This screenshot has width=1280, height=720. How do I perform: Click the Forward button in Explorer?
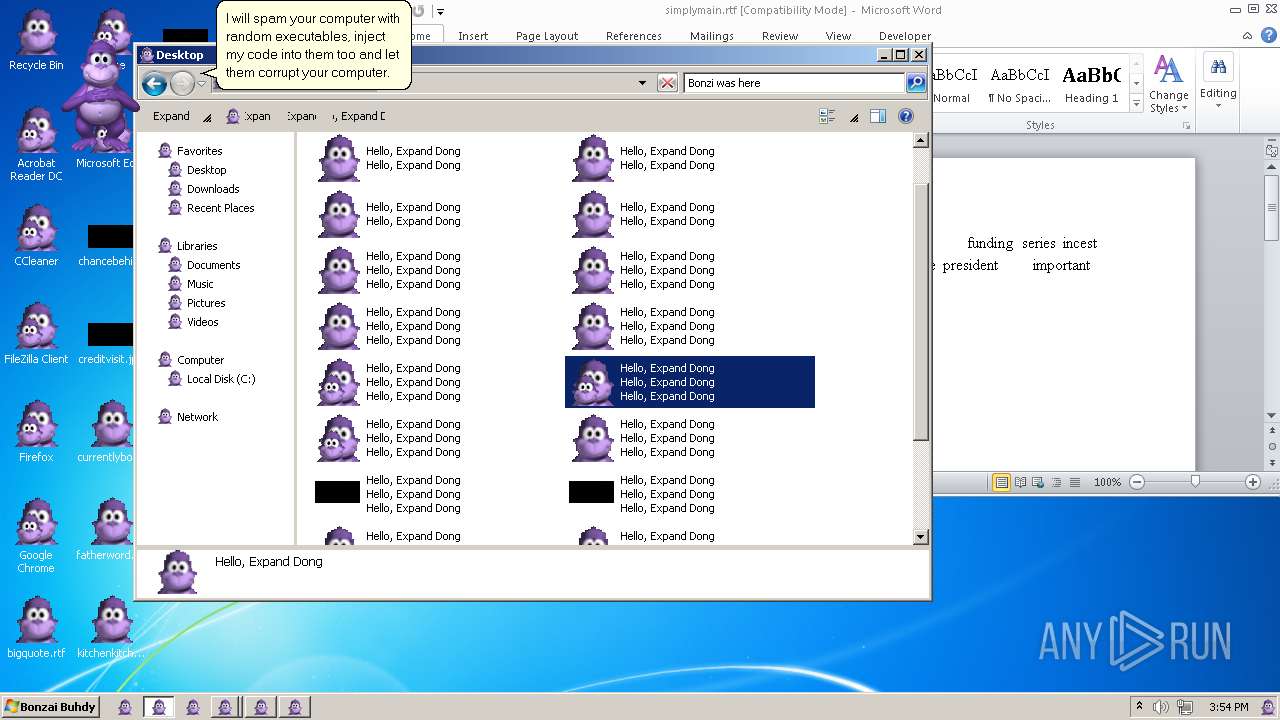coord(182,83)
